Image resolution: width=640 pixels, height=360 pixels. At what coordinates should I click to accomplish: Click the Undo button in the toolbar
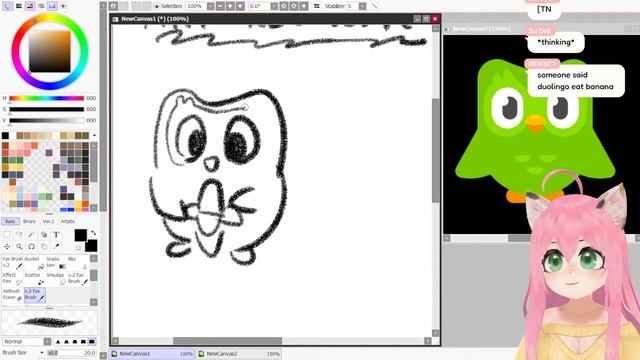(113, 6)
